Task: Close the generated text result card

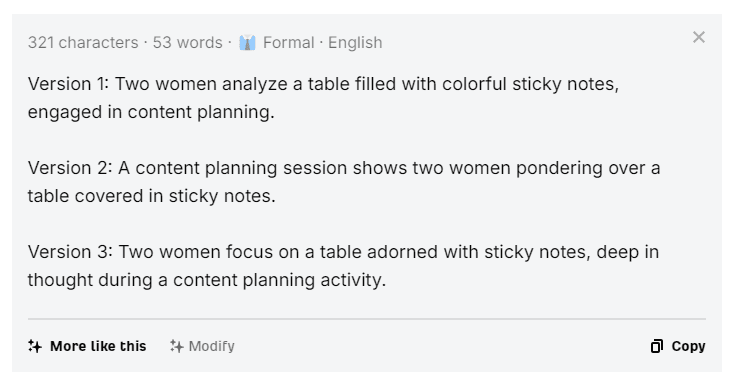Action: (698, 37)
